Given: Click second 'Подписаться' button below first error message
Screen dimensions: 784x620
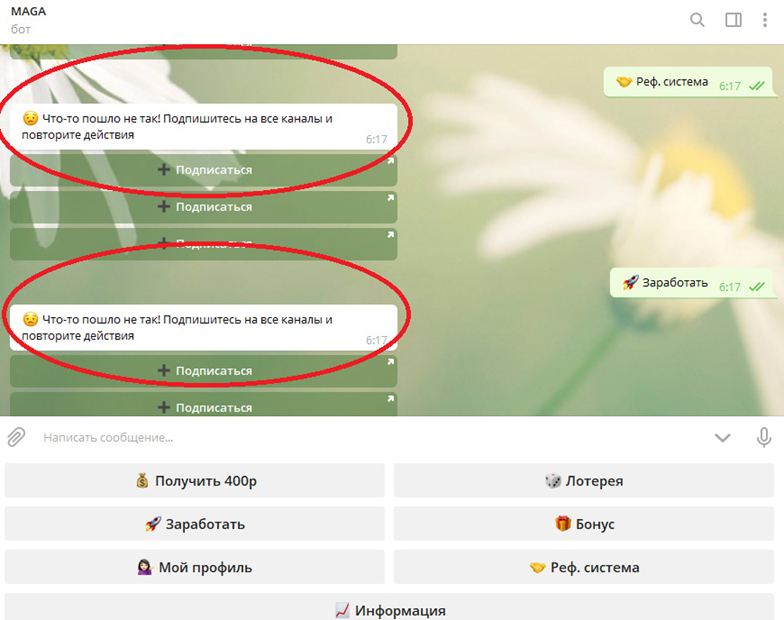Looking at the screenshot, I should click(204, 207).
